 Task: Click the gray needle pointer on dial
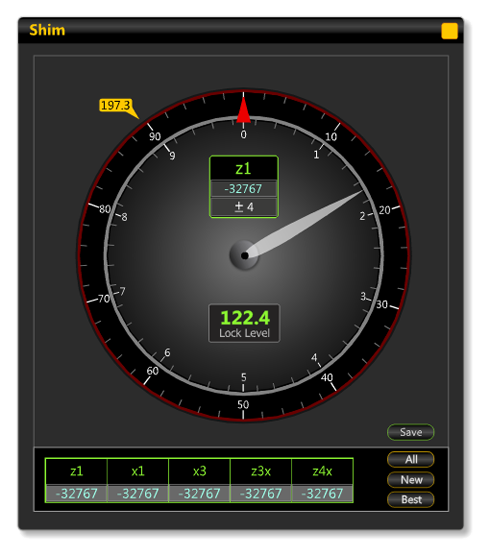(x=304, y=223)
